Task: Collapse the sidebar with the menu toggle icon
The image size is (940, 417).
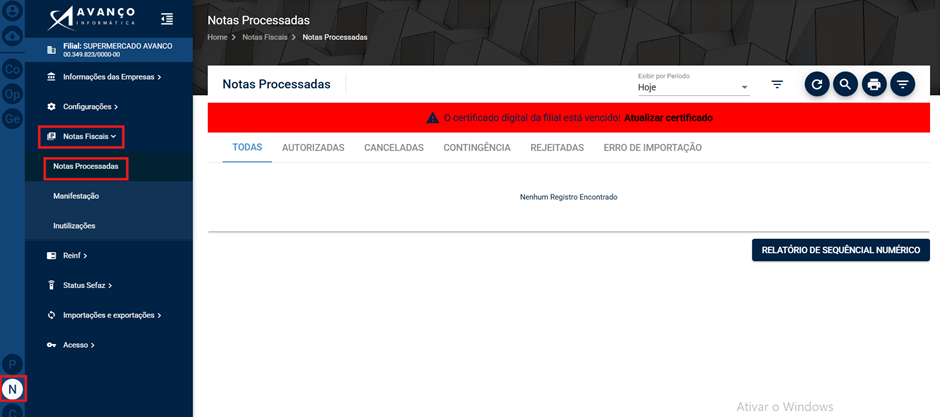Action: click(x=167, y=19)
